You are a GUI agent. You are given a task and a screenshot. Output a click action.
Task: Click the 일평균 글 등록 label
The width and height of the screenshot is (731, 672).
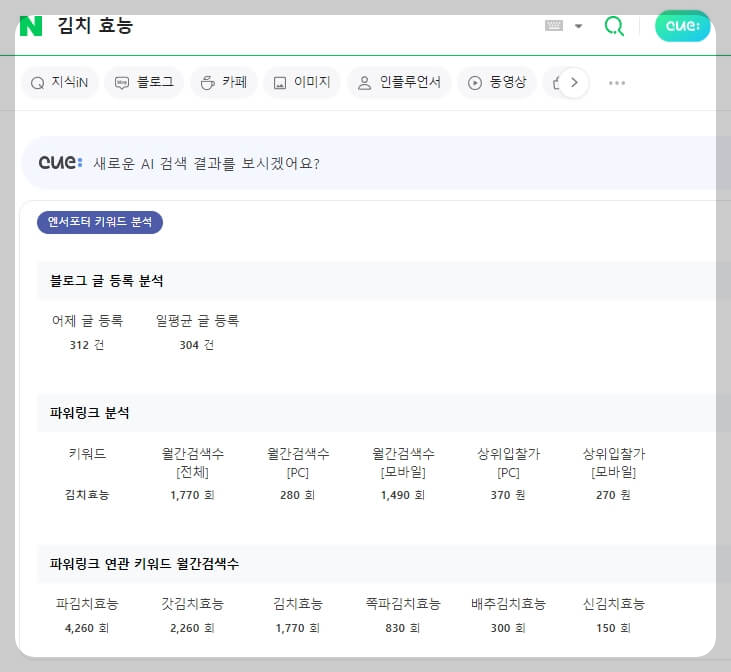pyautogui.click(x=197, y=321)
